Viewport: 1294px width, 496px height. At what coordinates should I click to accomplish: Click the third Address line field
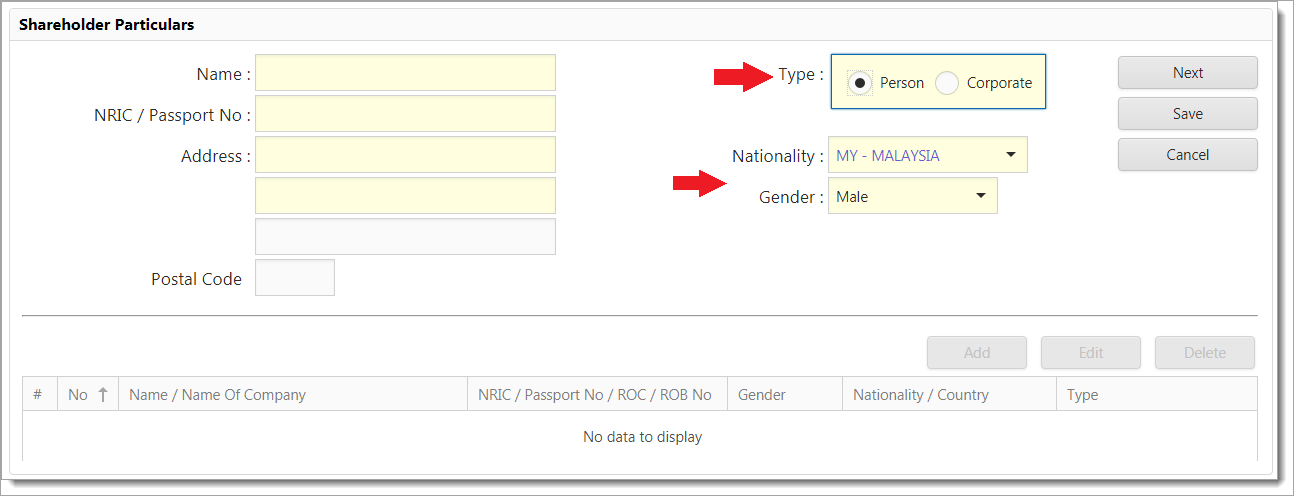405,237
